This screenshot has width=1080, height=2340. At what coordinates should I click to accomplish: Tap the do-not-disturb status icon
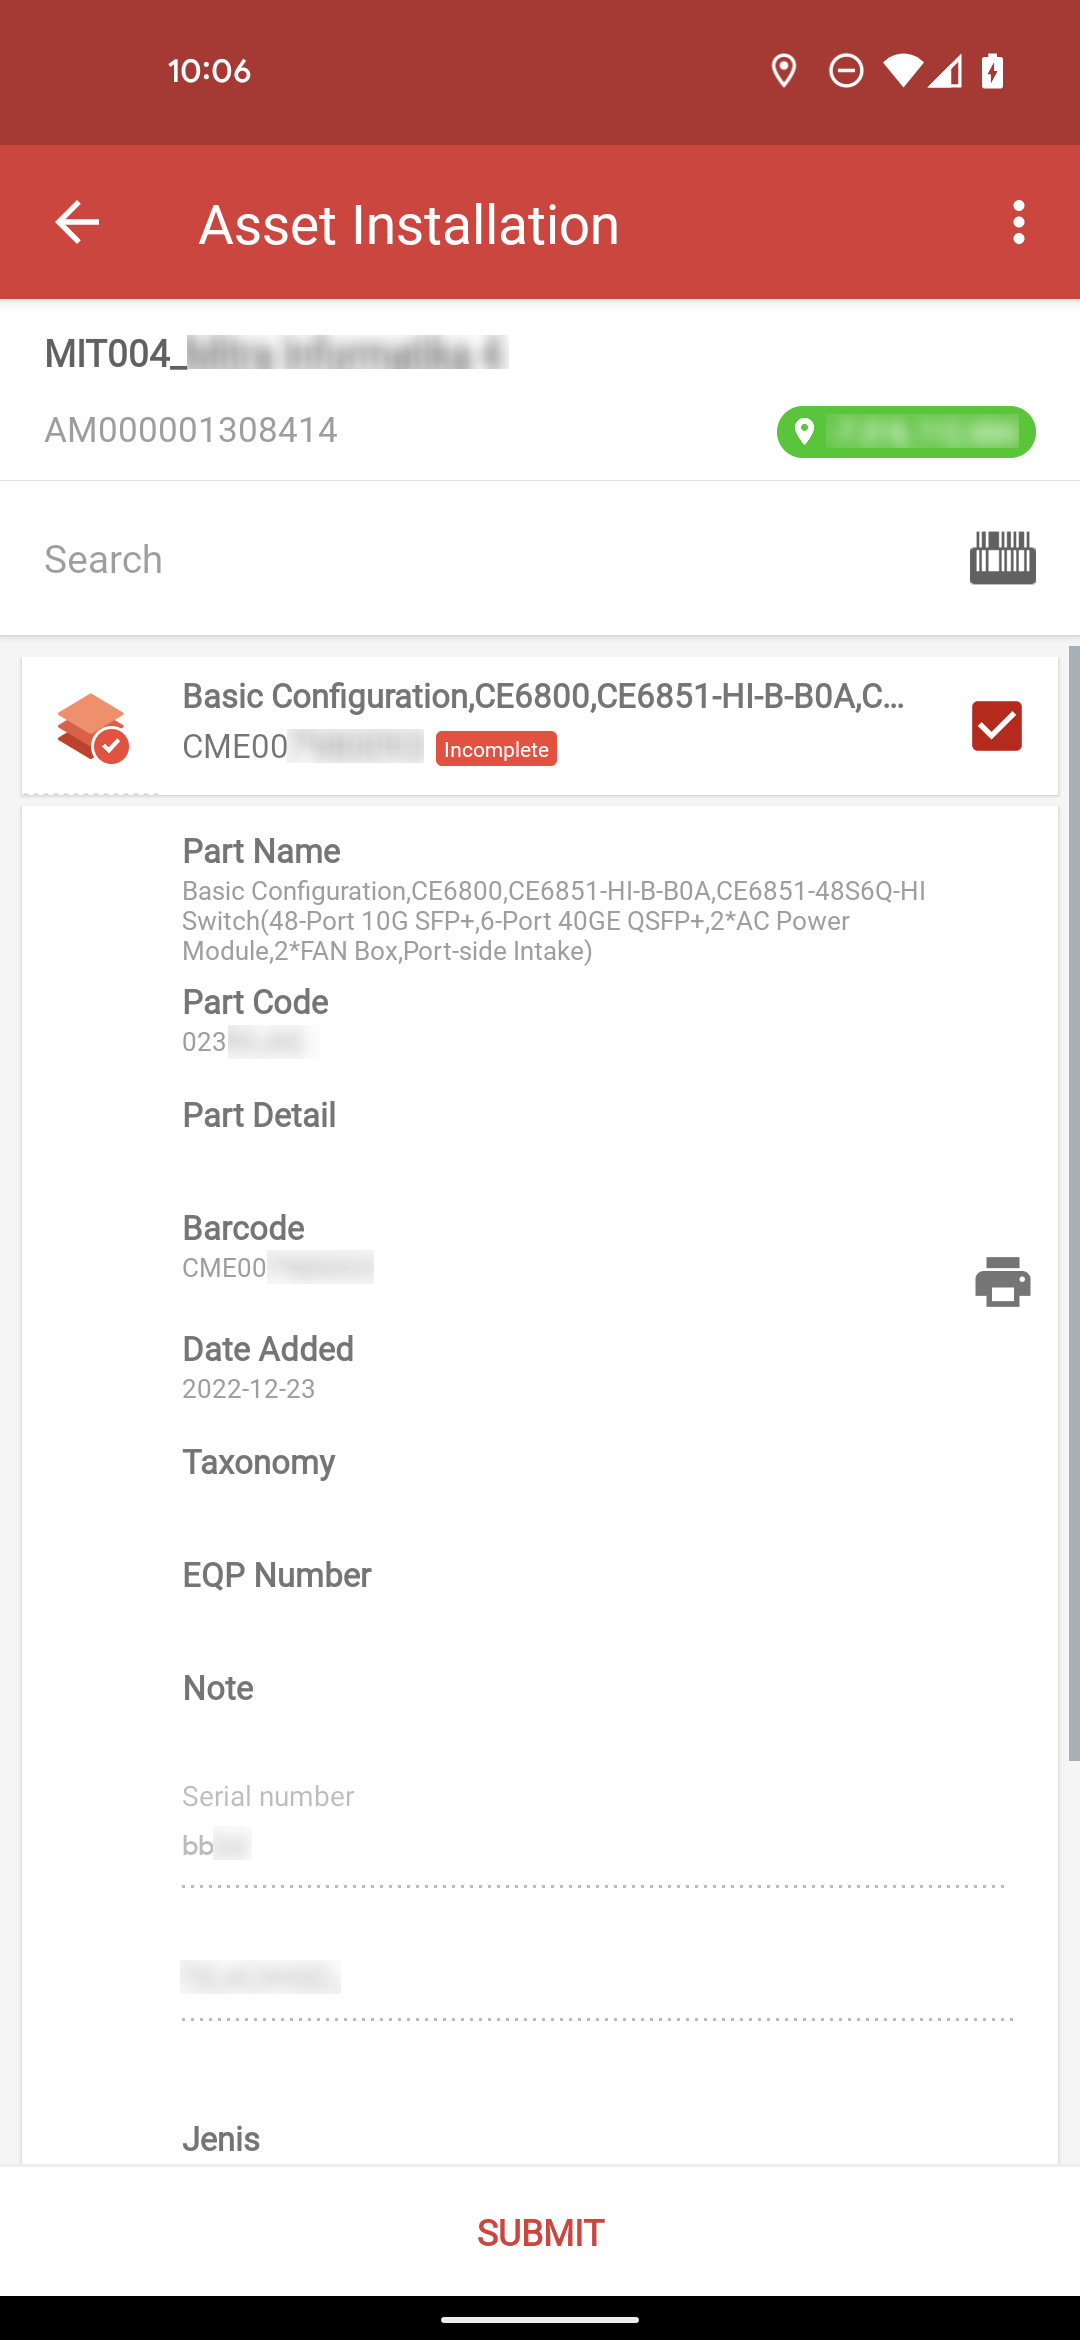click(846, 71)
